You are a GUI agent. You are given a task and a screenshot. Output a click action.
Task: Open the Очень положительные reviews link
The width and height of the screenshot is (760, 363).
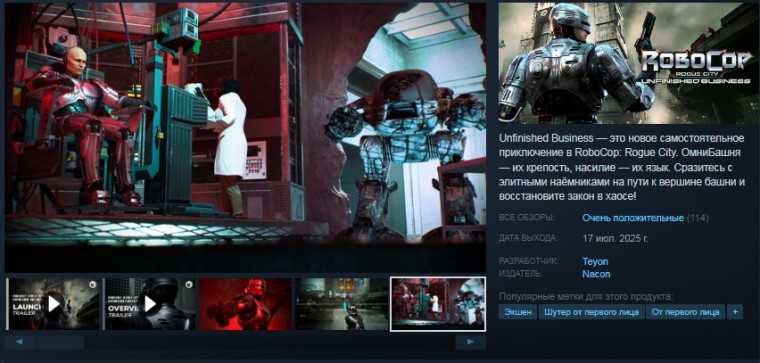click(633, 218)
